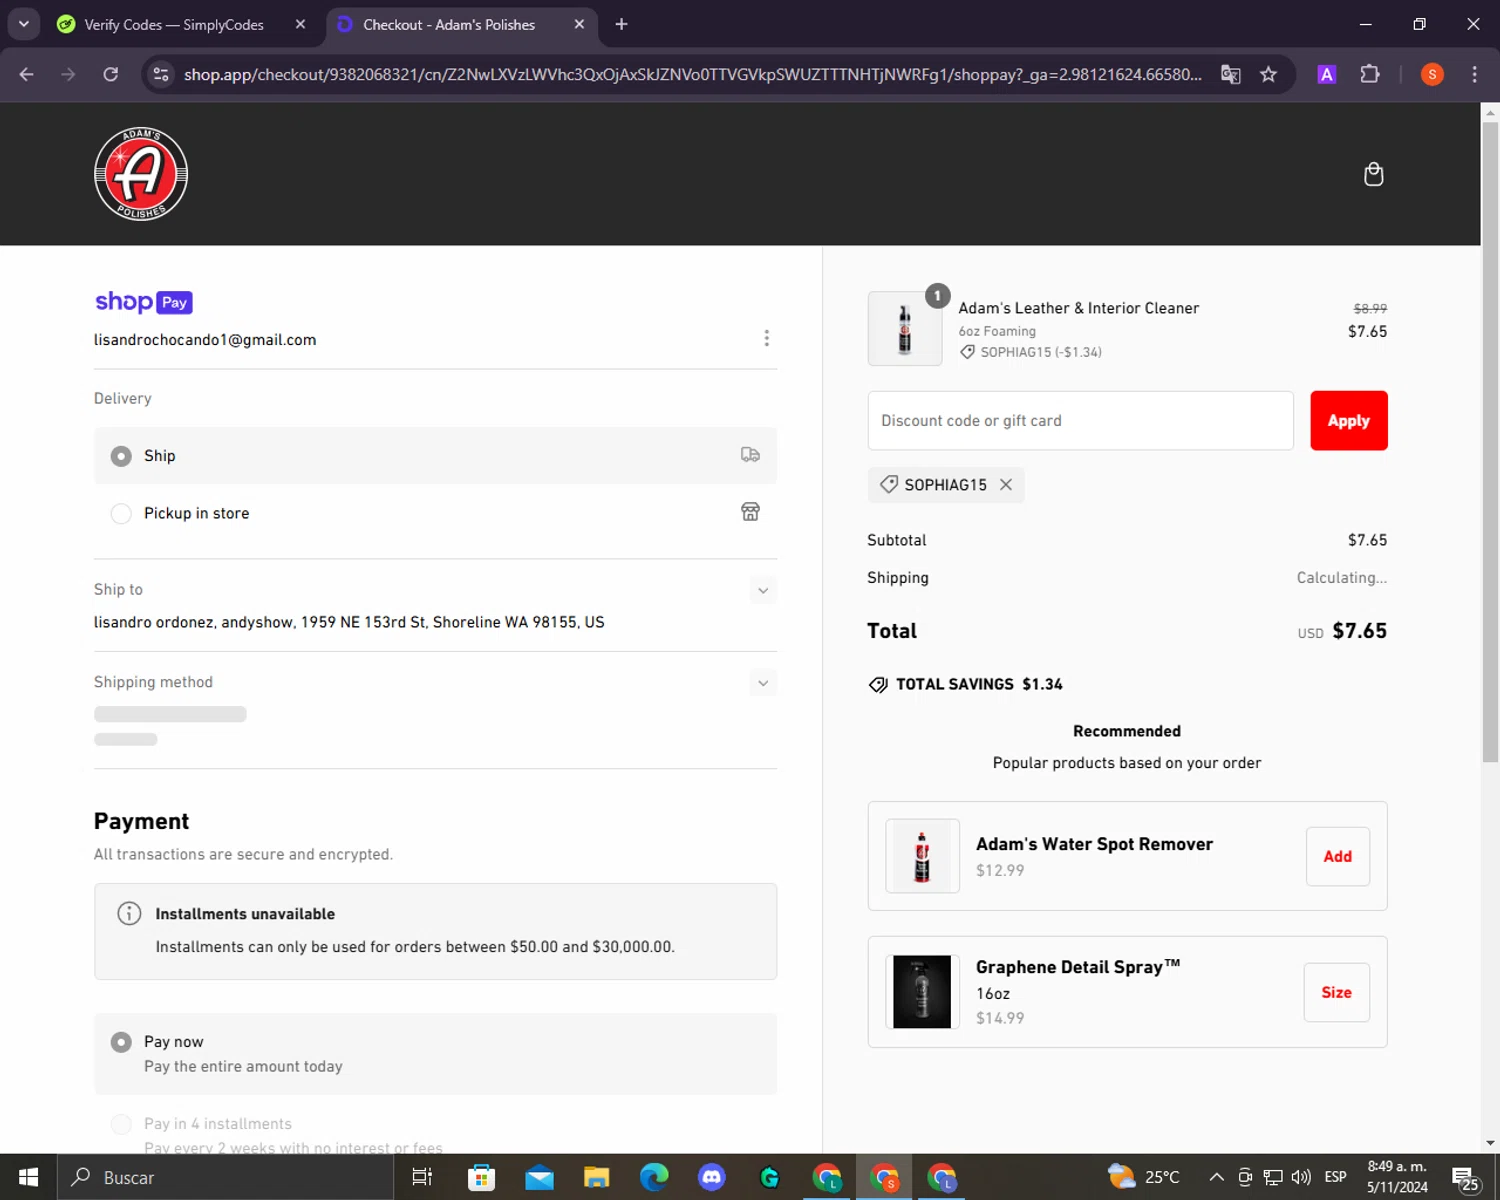The height and width of the screenshot is (1200, 1500).
Task: Open account options three-dot menu
Action: pos(766,338)
